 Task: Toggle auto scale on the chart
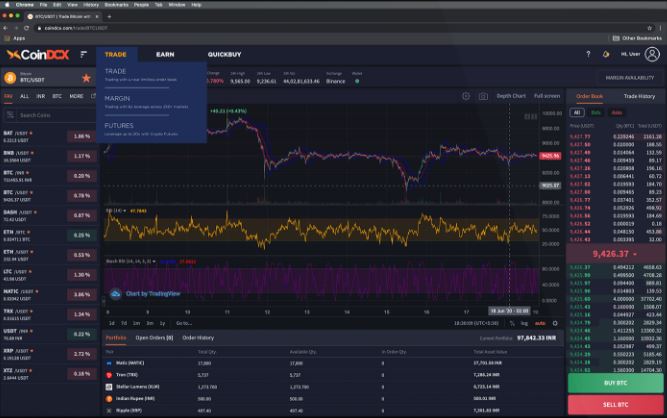tap(540, 324)
